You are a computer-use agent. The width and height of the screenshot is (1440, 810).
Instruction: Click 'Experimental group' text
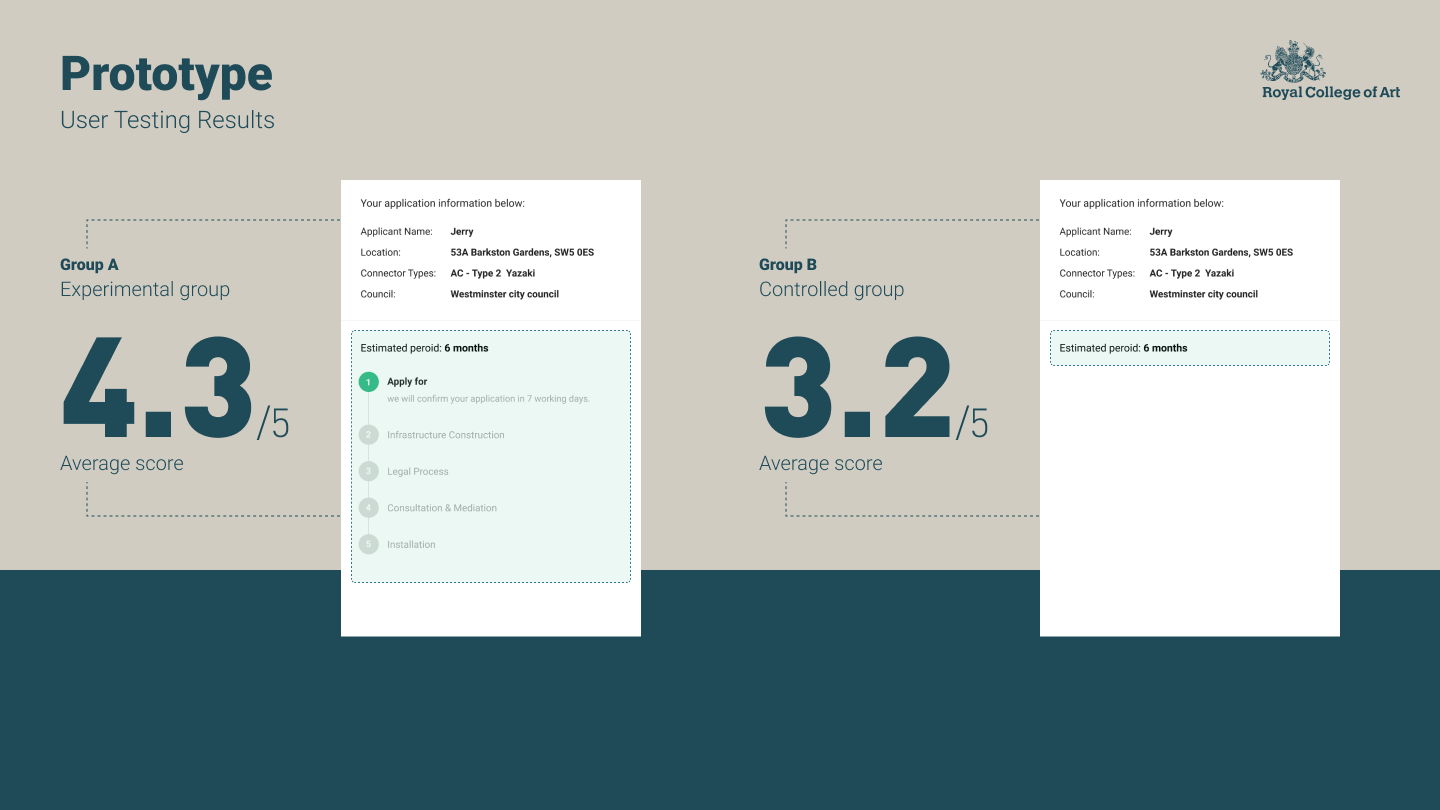[145, 290]
